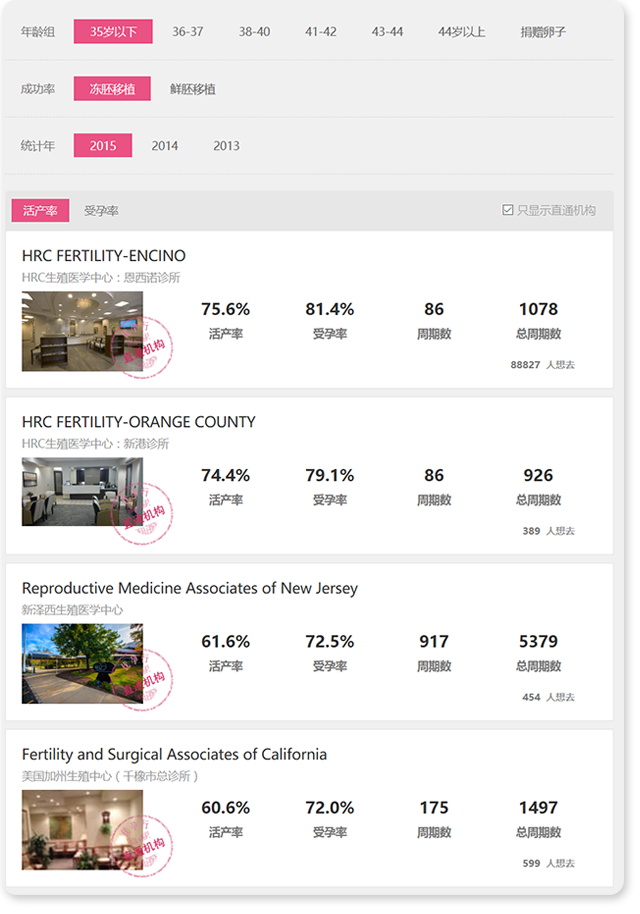
Task: Open Fertility and Surgical Associates of California
Action: click(x=174, y=754)
